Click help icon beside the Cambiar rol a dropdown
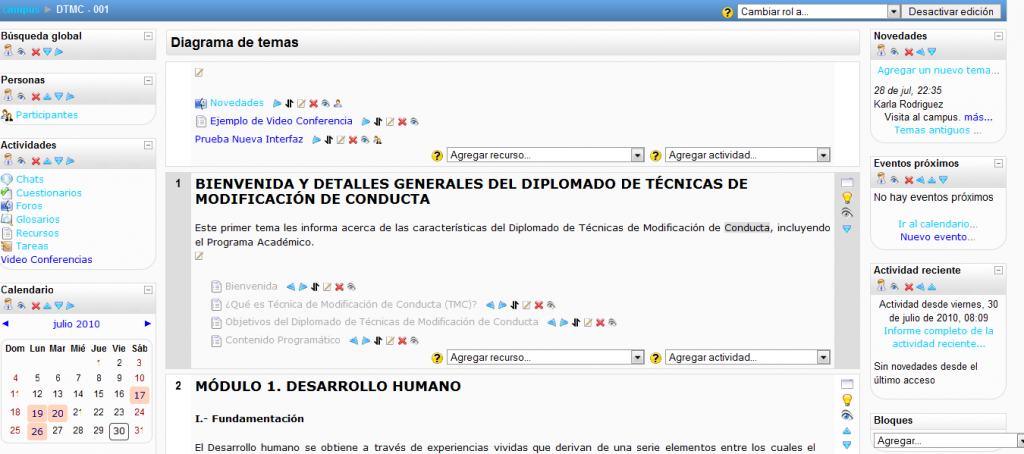1024x454 pixels. point(728,12)
